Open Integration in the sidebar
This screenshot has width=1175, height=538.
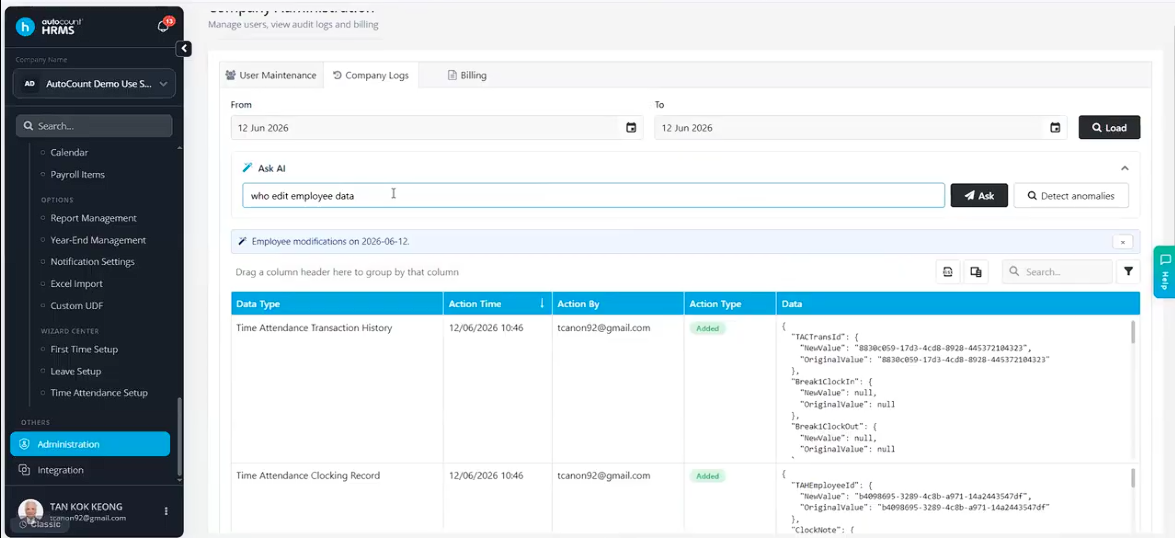coord(61,470)
